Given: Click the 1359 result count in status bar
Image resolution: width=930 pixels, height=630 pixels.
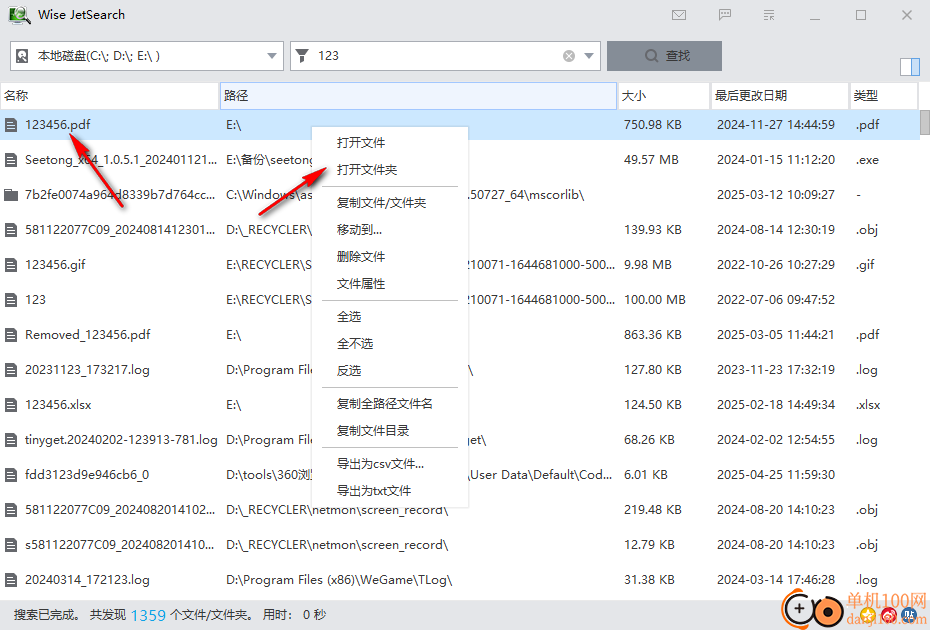Looking at the screenshot, I should point(148,615).
